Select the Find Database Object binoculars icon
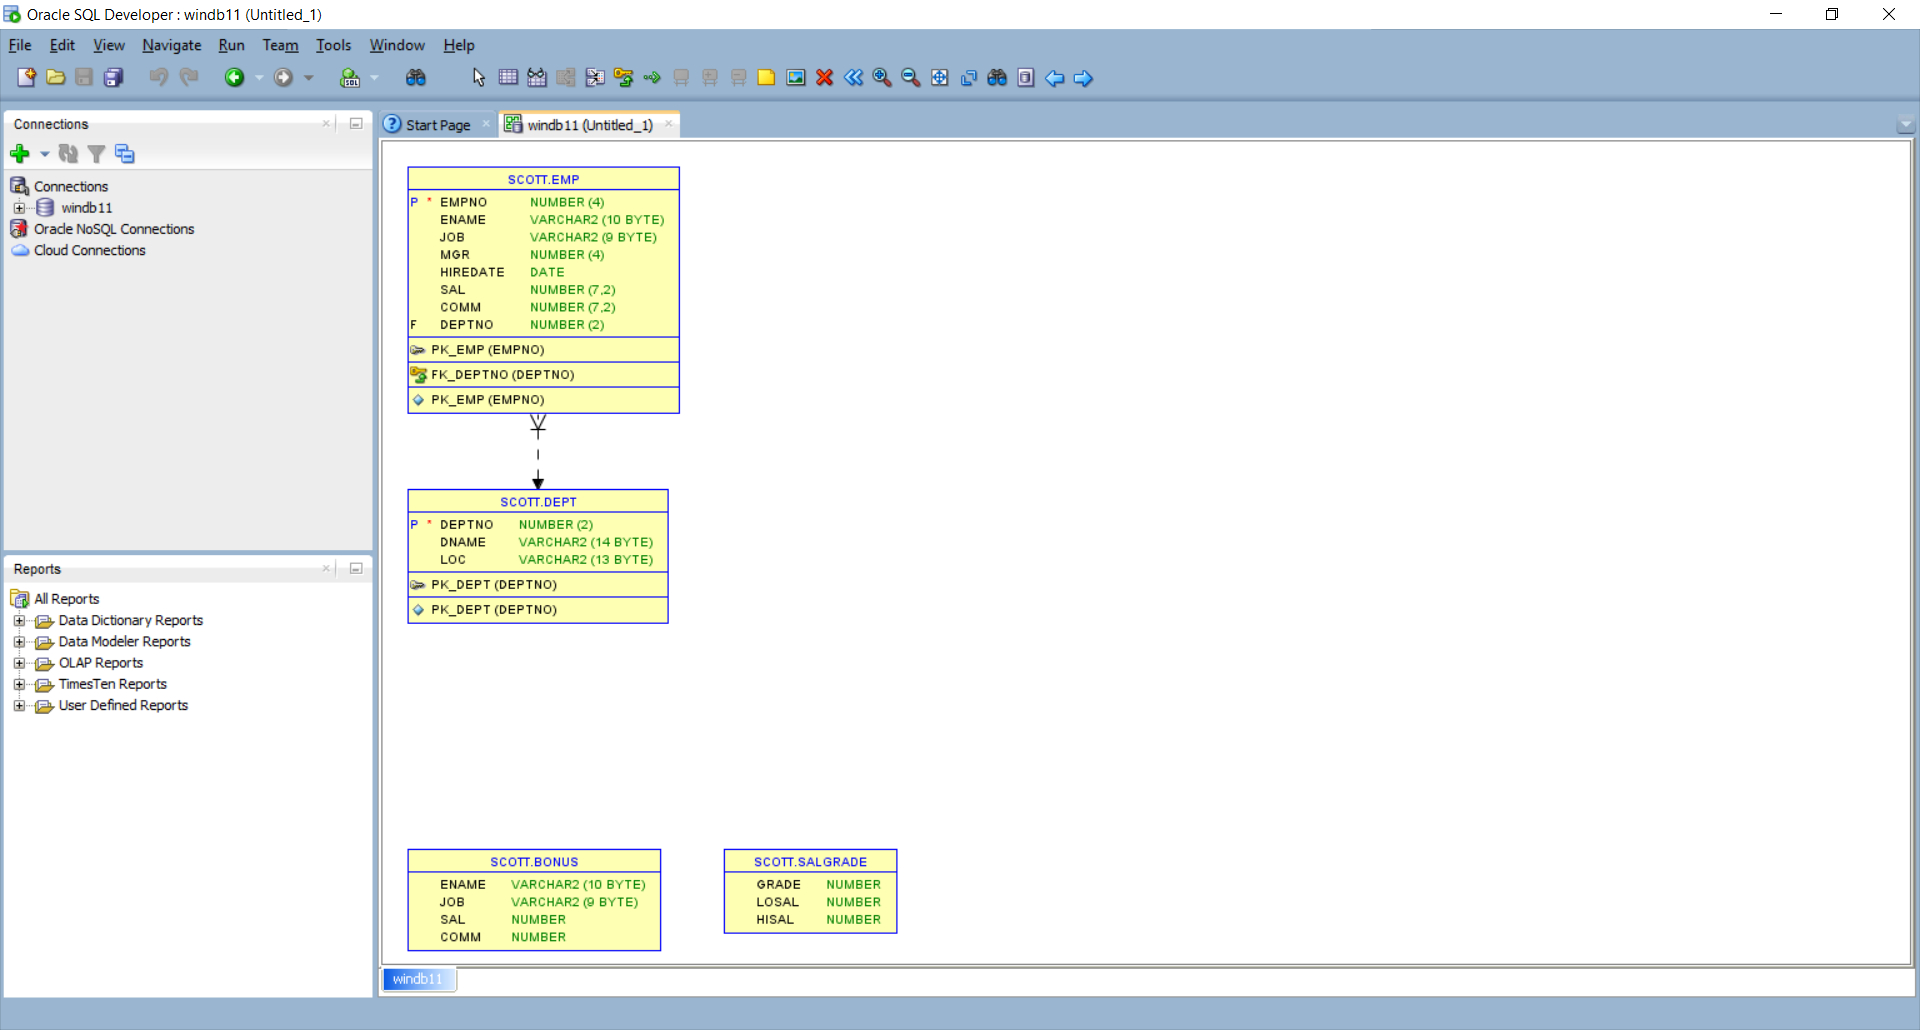The height and width of the screenshot is (1030, 1920). click(416, 77)
